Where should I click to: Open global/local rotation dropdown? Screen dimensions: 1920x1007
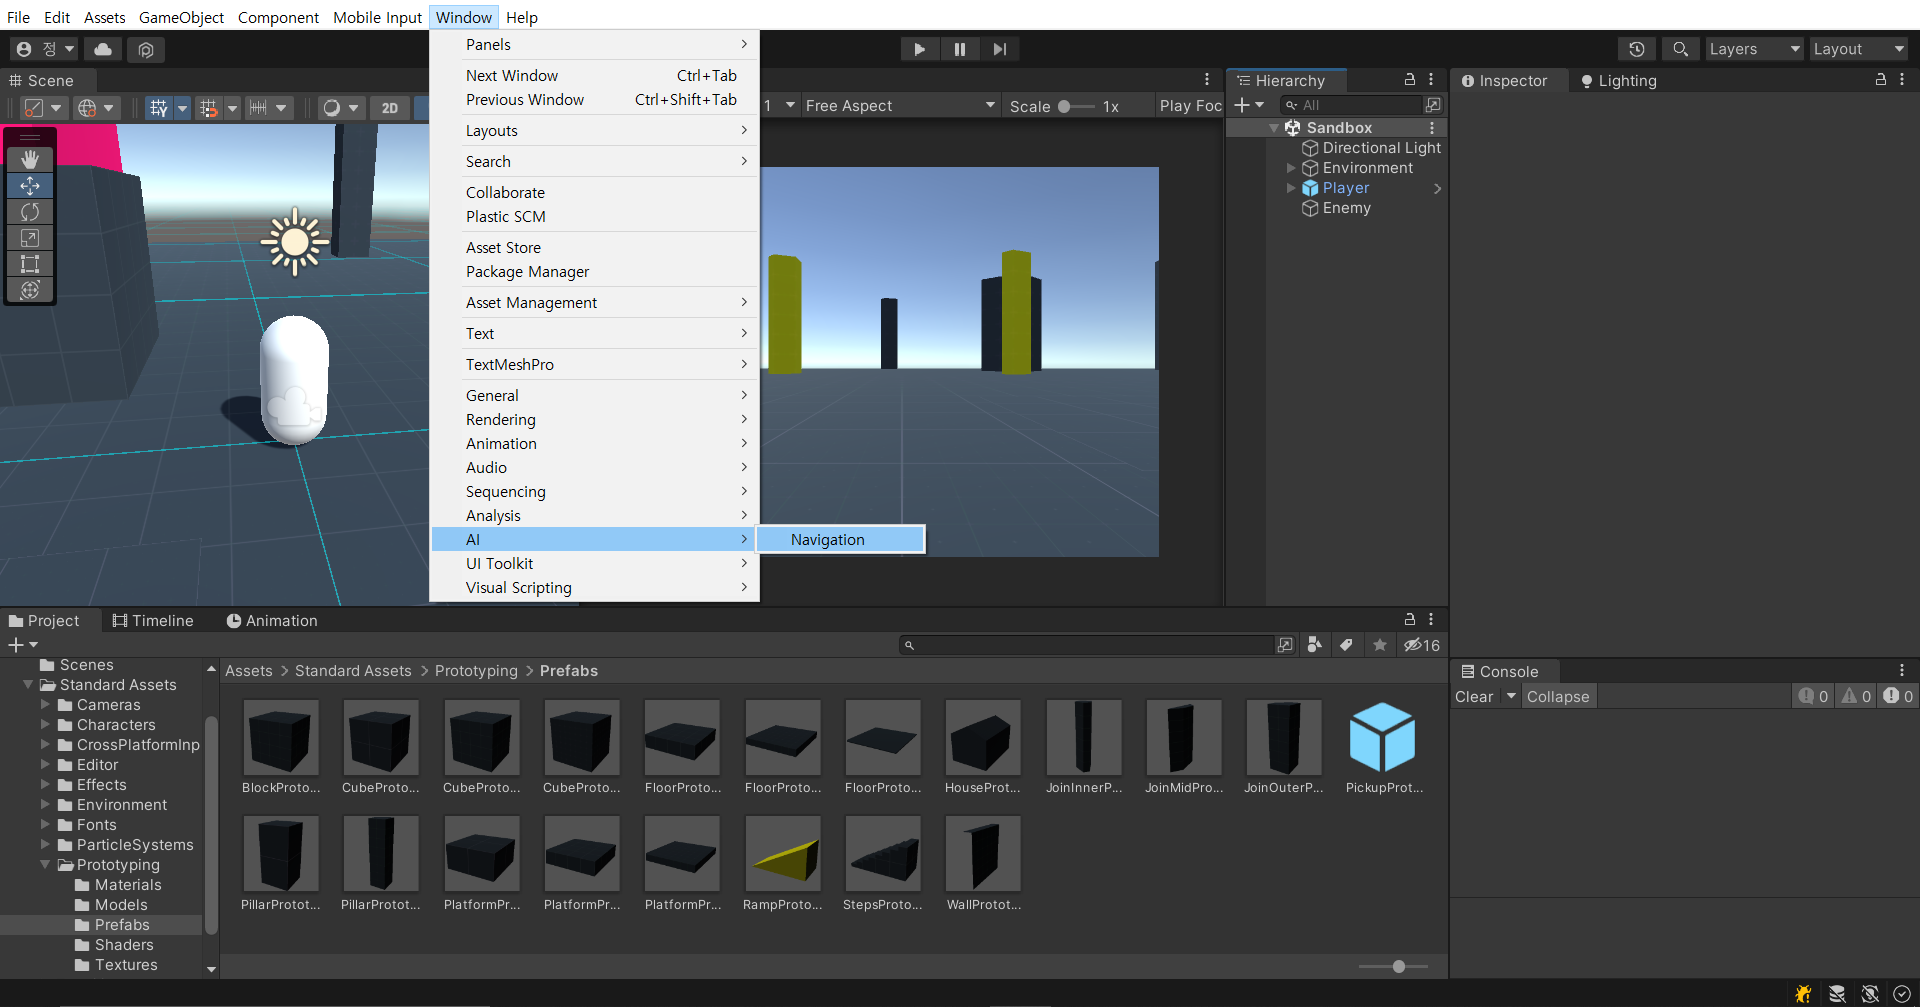click(x=97, y=108)
